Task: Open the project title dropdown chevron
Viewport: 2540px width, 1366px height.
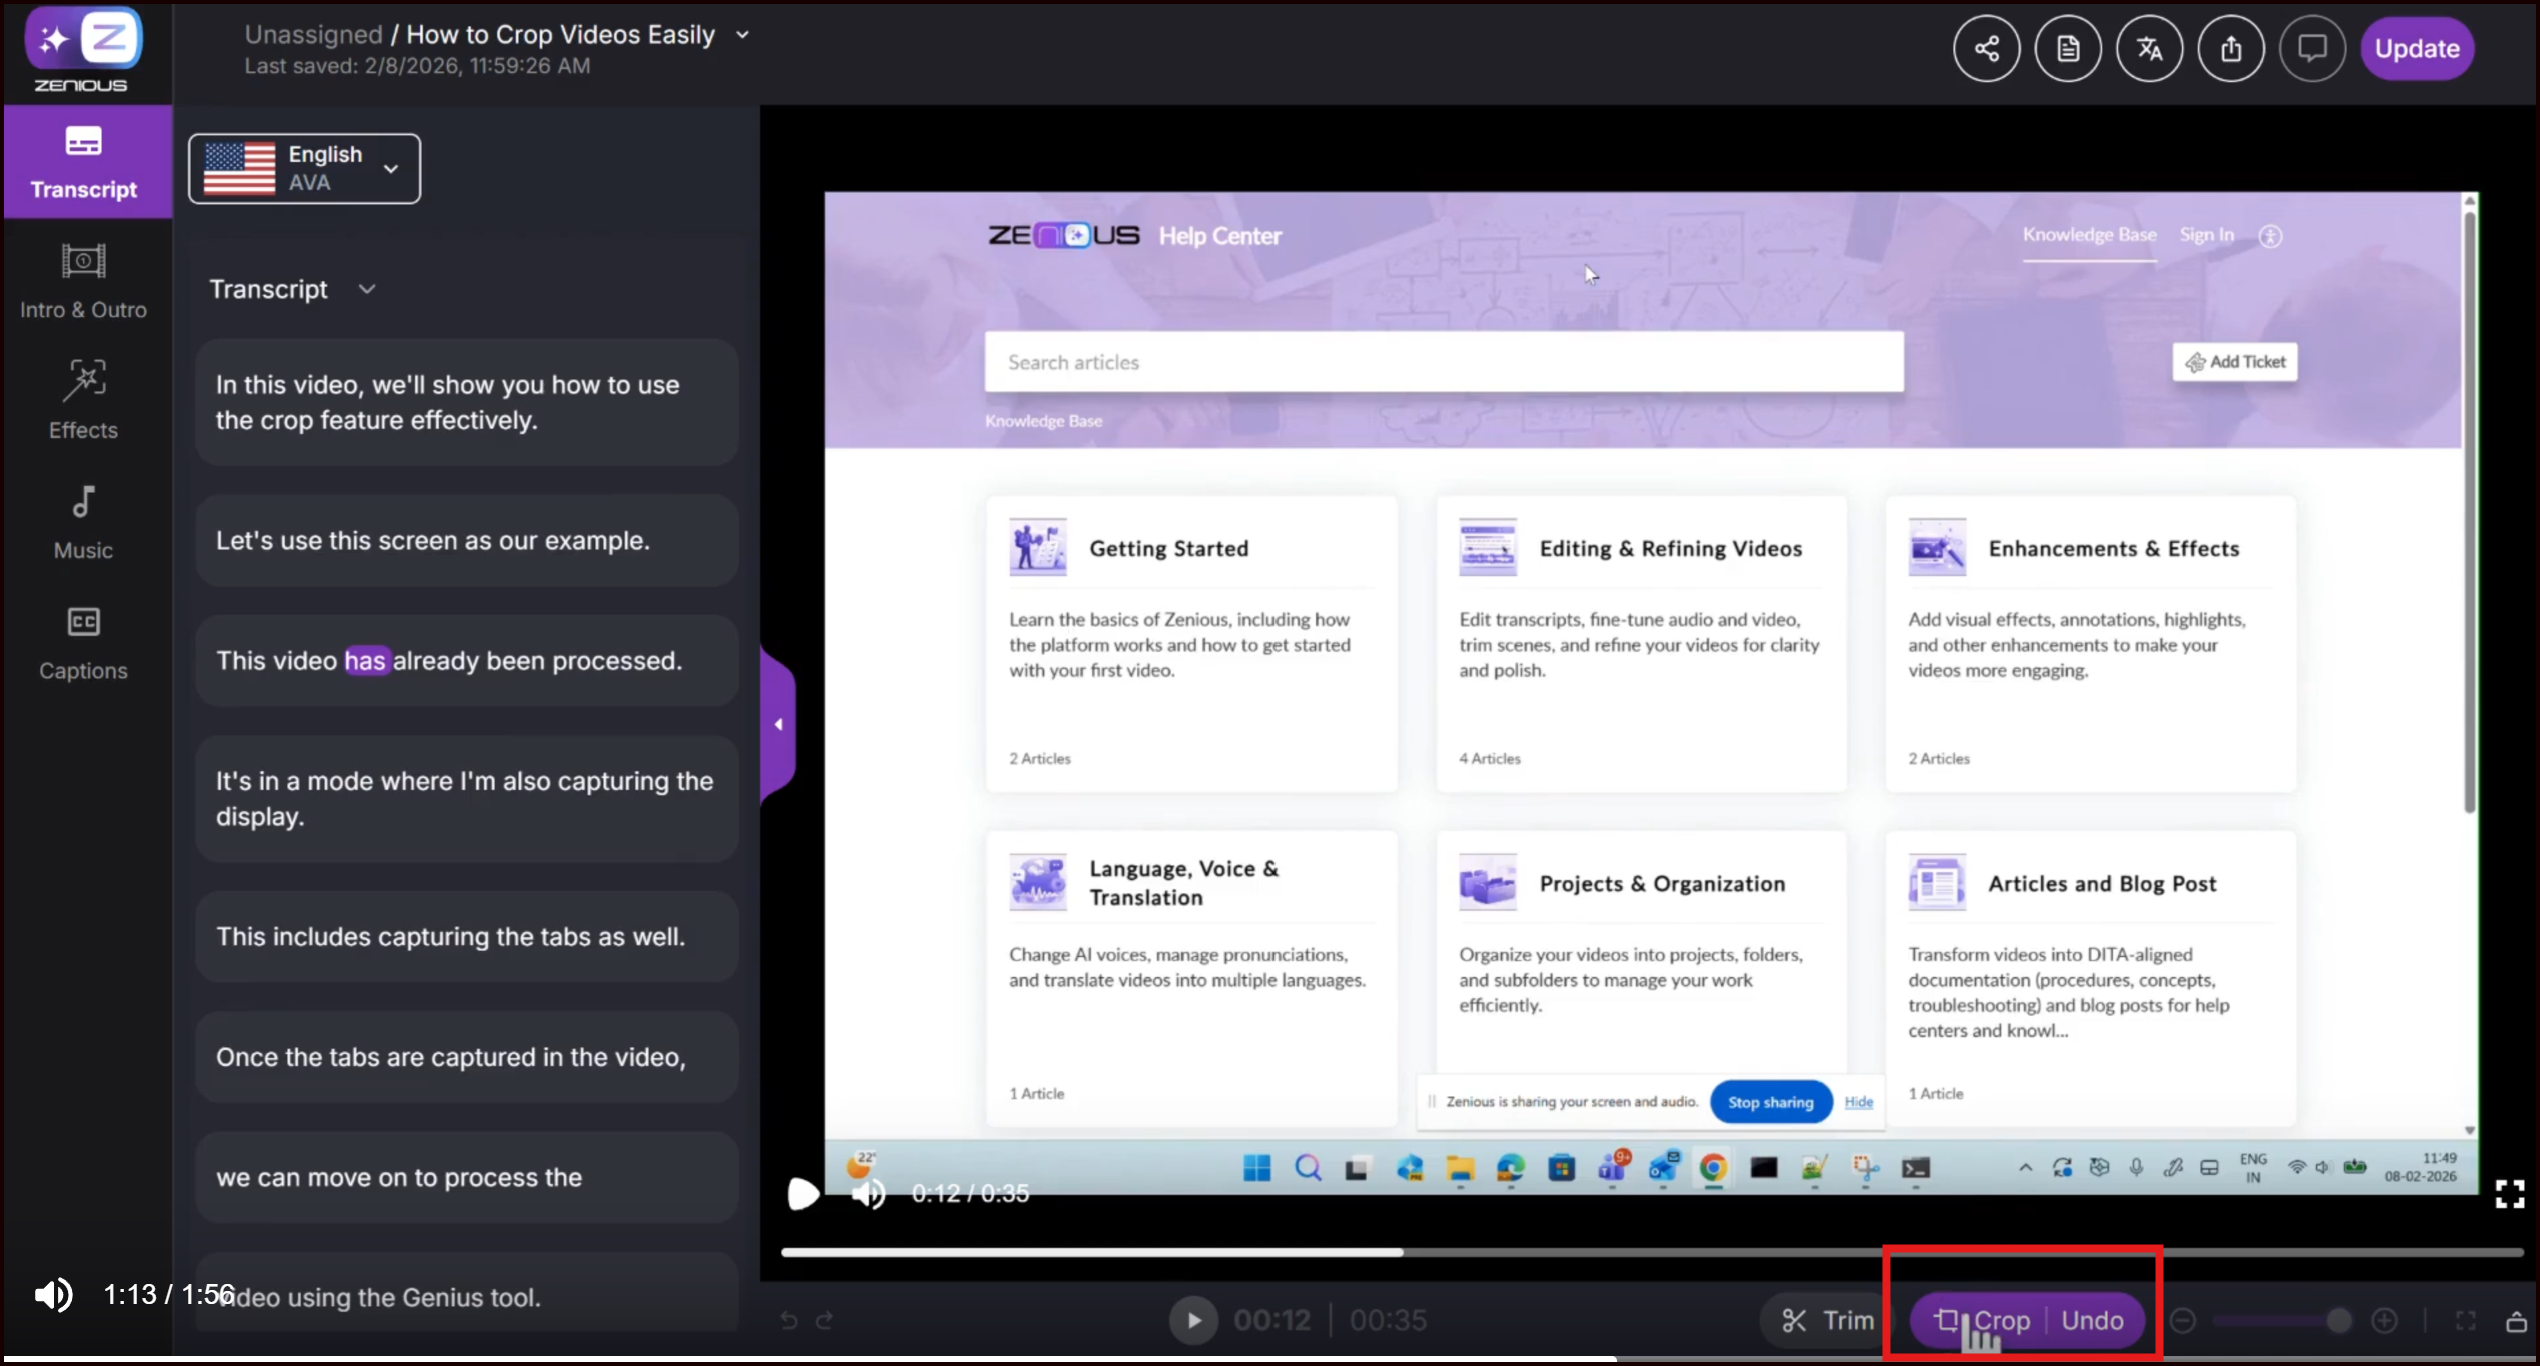Action: [742, 34]
